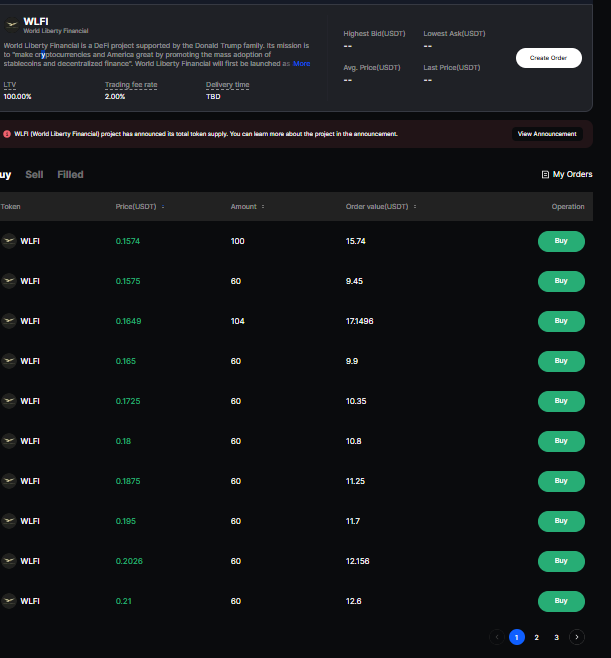The height and width of the screenshot is (658, 611).
Task: Click WLFI token icon in 0.21 row
Action: pyautogui.click(x=9, y=601)
